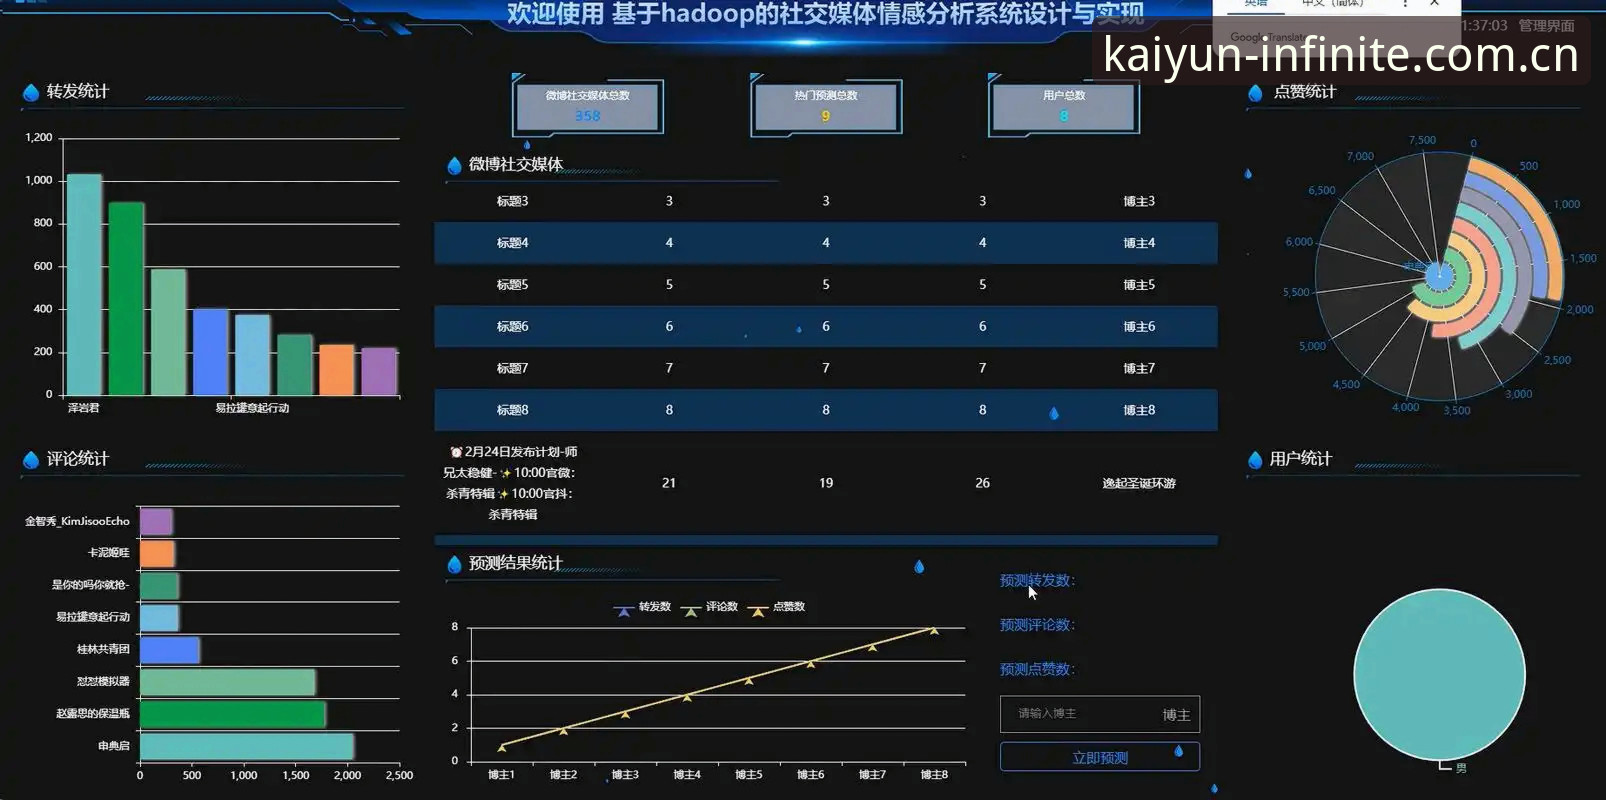Select the 用户总数 card showing 8
The width and height of the screenshot is (1606, 800).
(x=1064, y=107)
